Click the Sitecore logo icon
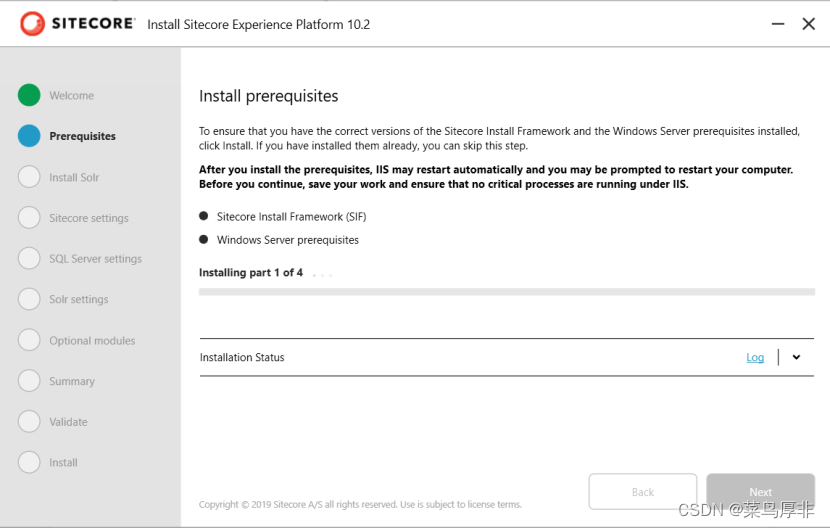Image resolution: width=830 pixels, height=528 pixels. [x=32, y=24]
